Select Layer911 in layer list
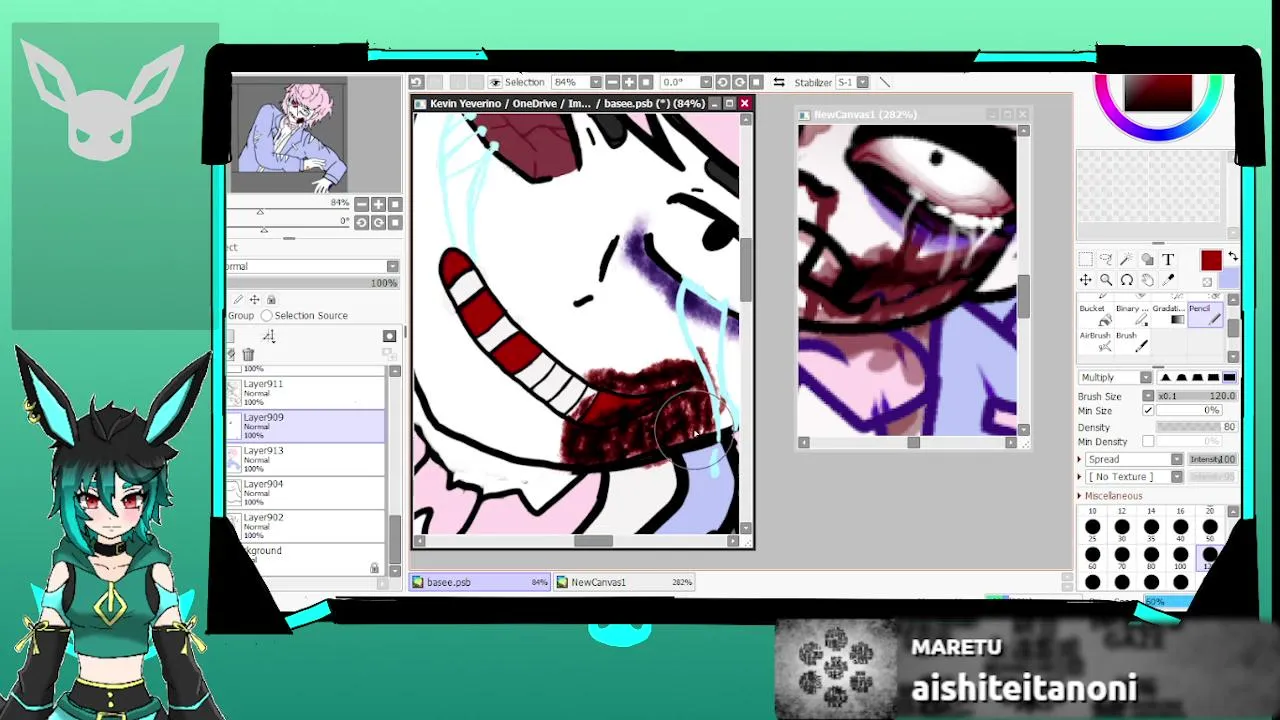 click(307, 393)
